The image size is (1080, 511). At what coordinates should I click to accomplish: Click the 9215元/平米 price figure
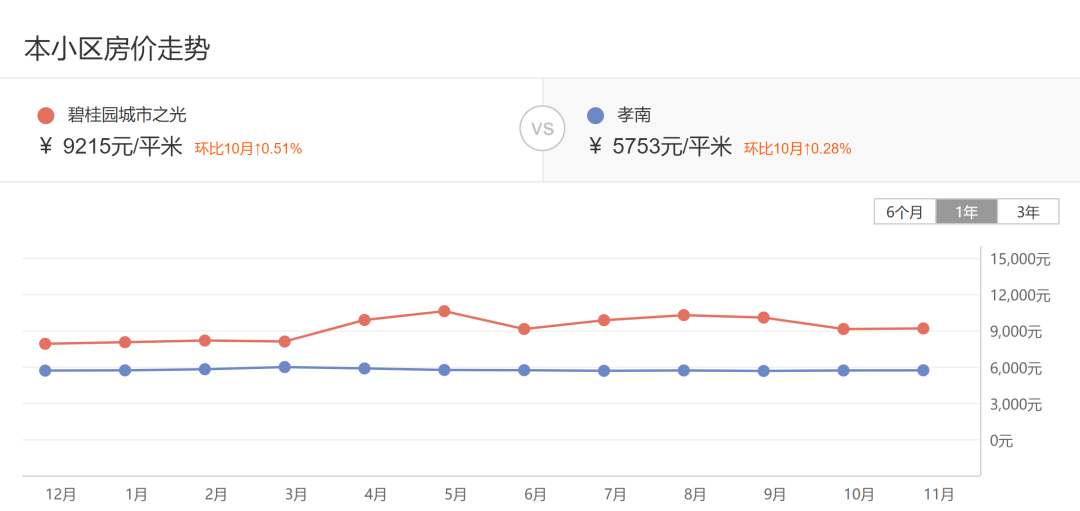point(122,147)
